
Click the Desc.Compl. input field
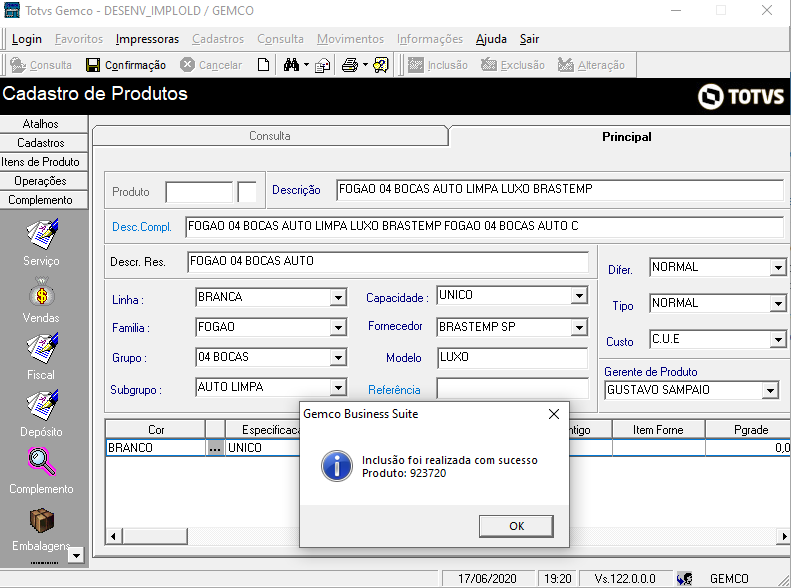click(484, 226)
